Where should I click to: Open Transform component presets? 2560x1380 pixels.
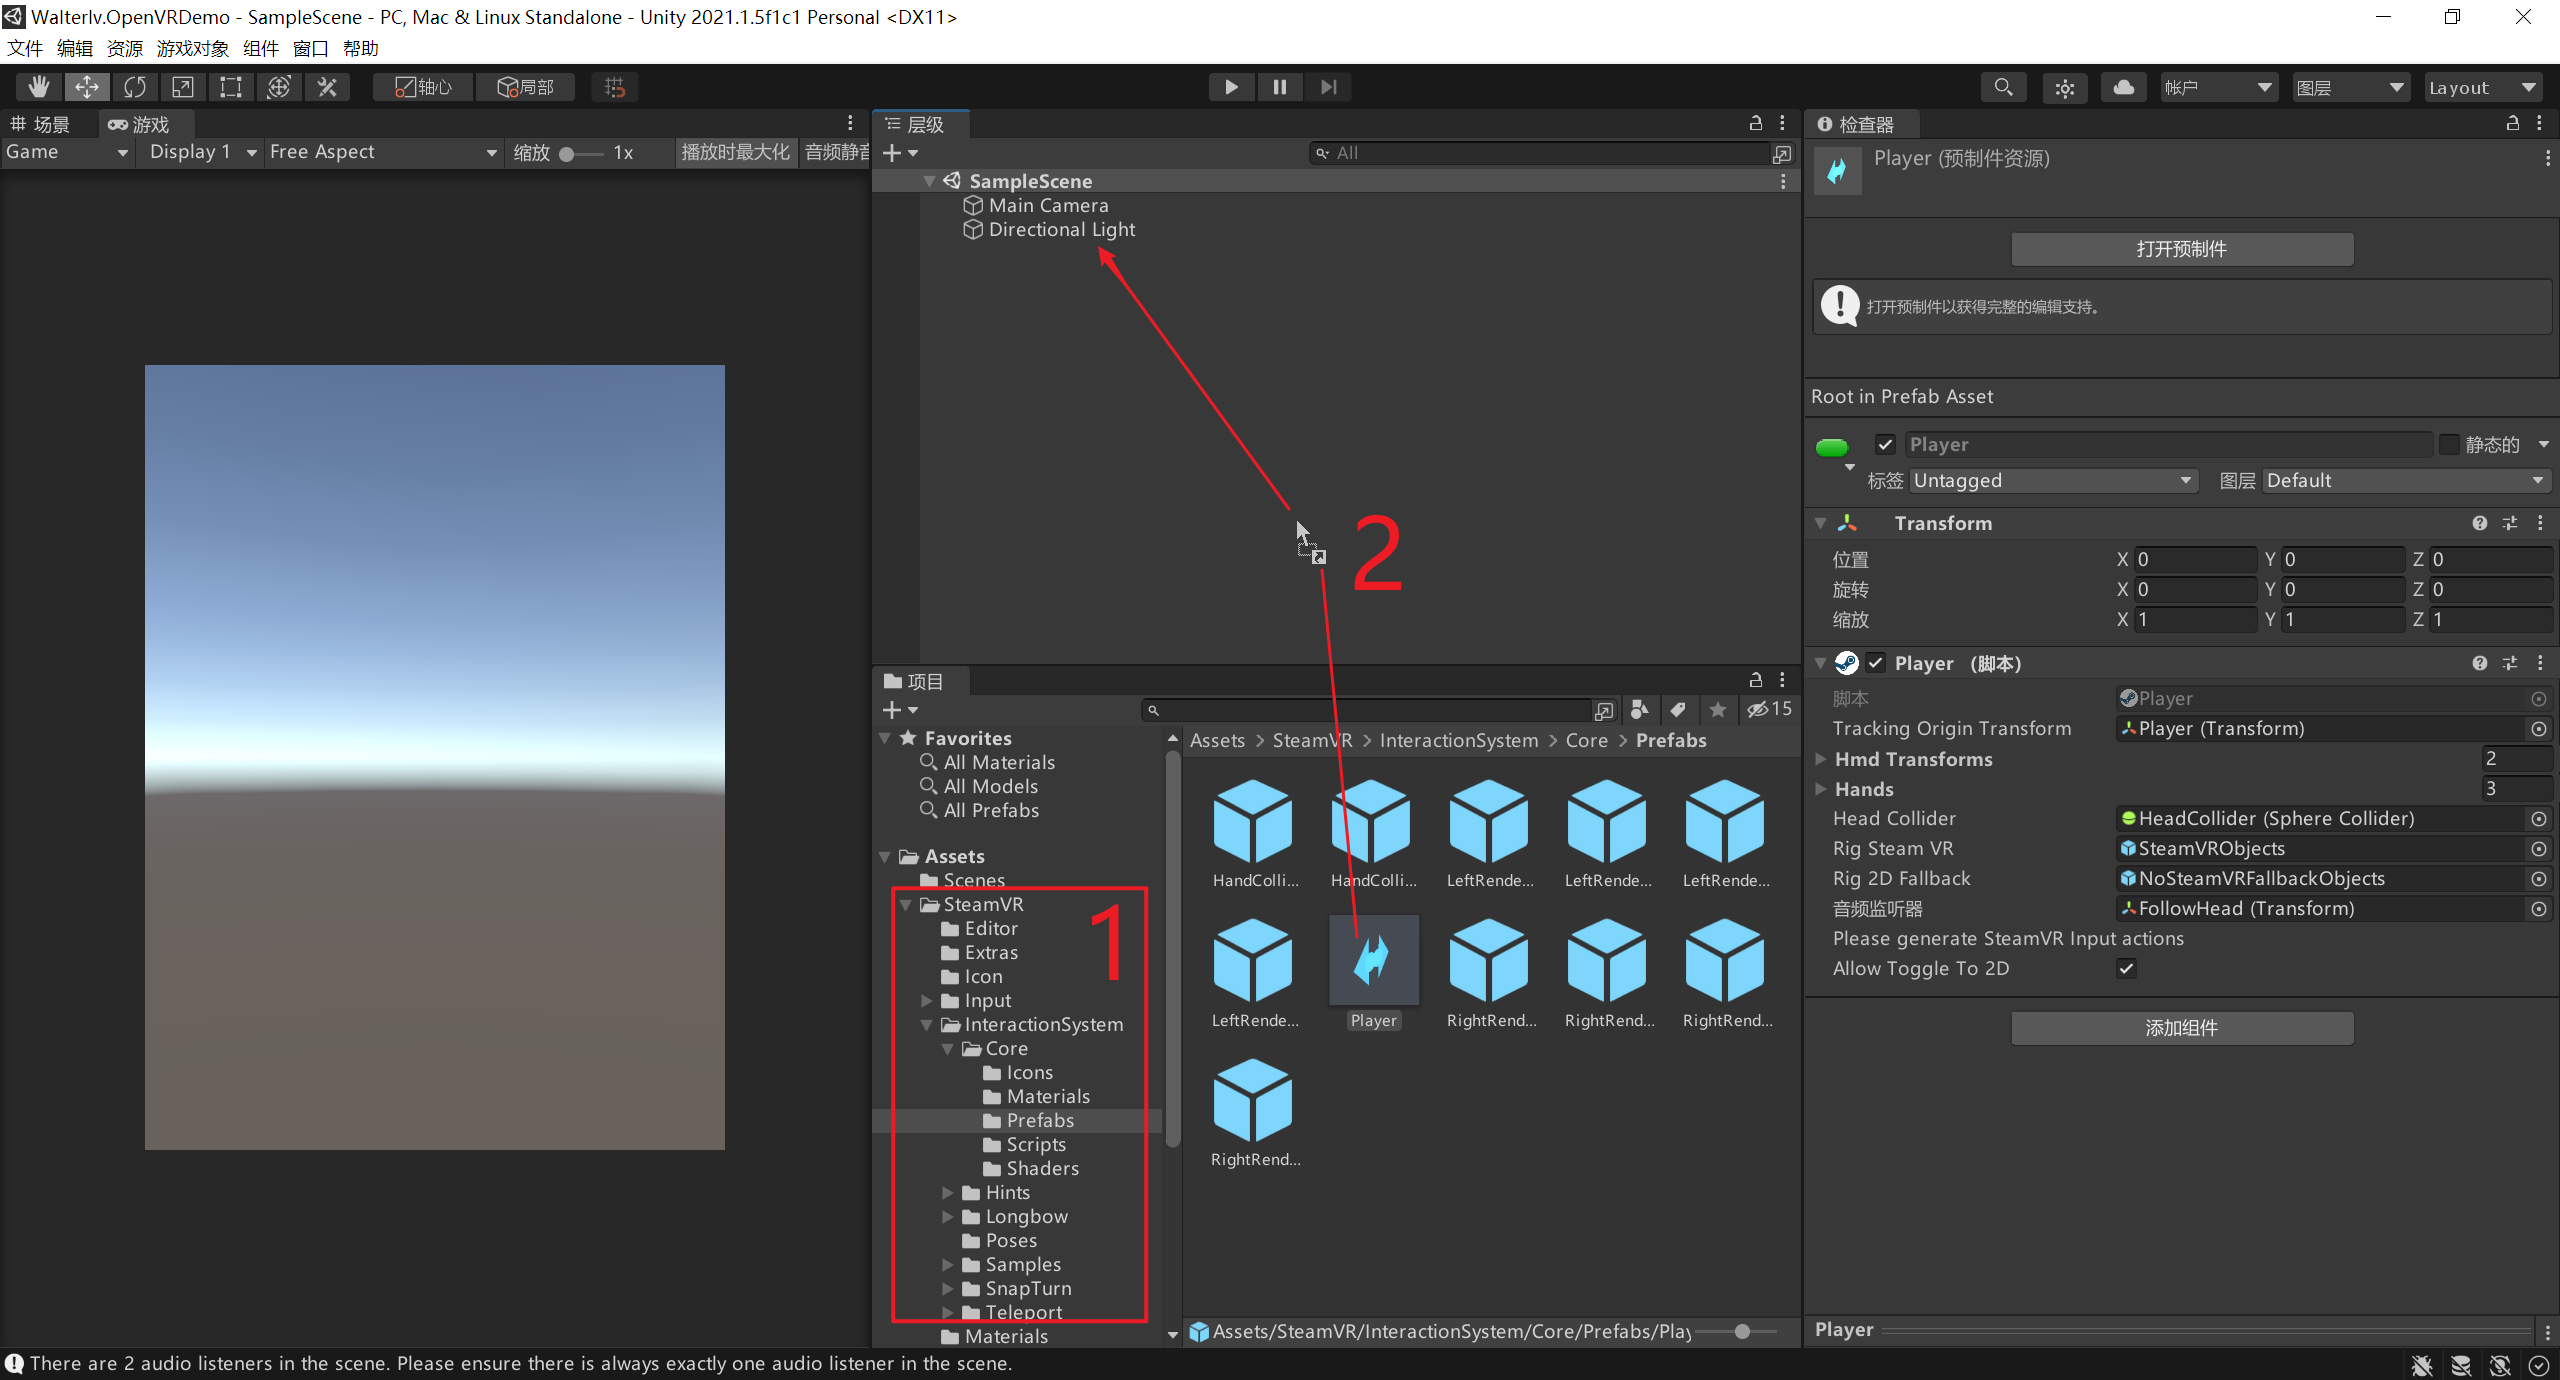2510,523
